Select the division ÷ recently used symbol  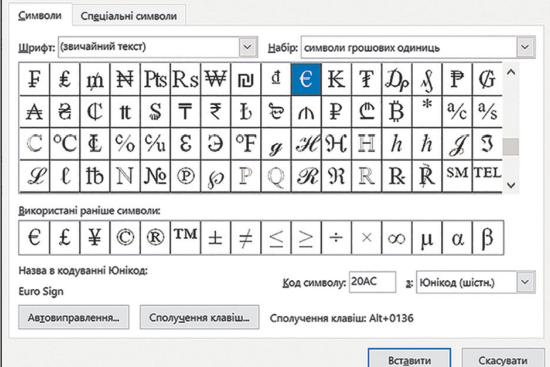pyautogui.click(x=336, y=238)
